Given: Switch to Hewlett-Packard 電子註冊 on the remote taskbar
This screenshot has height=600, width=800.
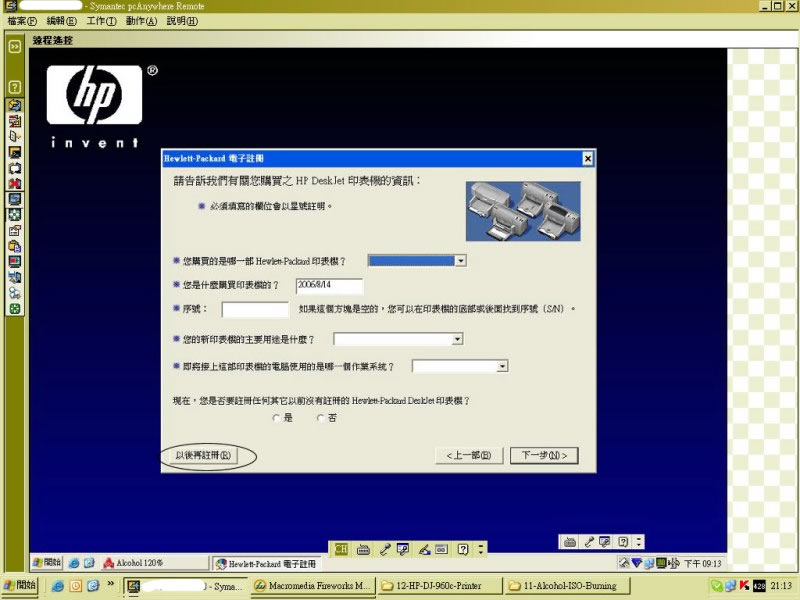Looking at the screenshot, I should pyautogui.click(x=266, y=564).
